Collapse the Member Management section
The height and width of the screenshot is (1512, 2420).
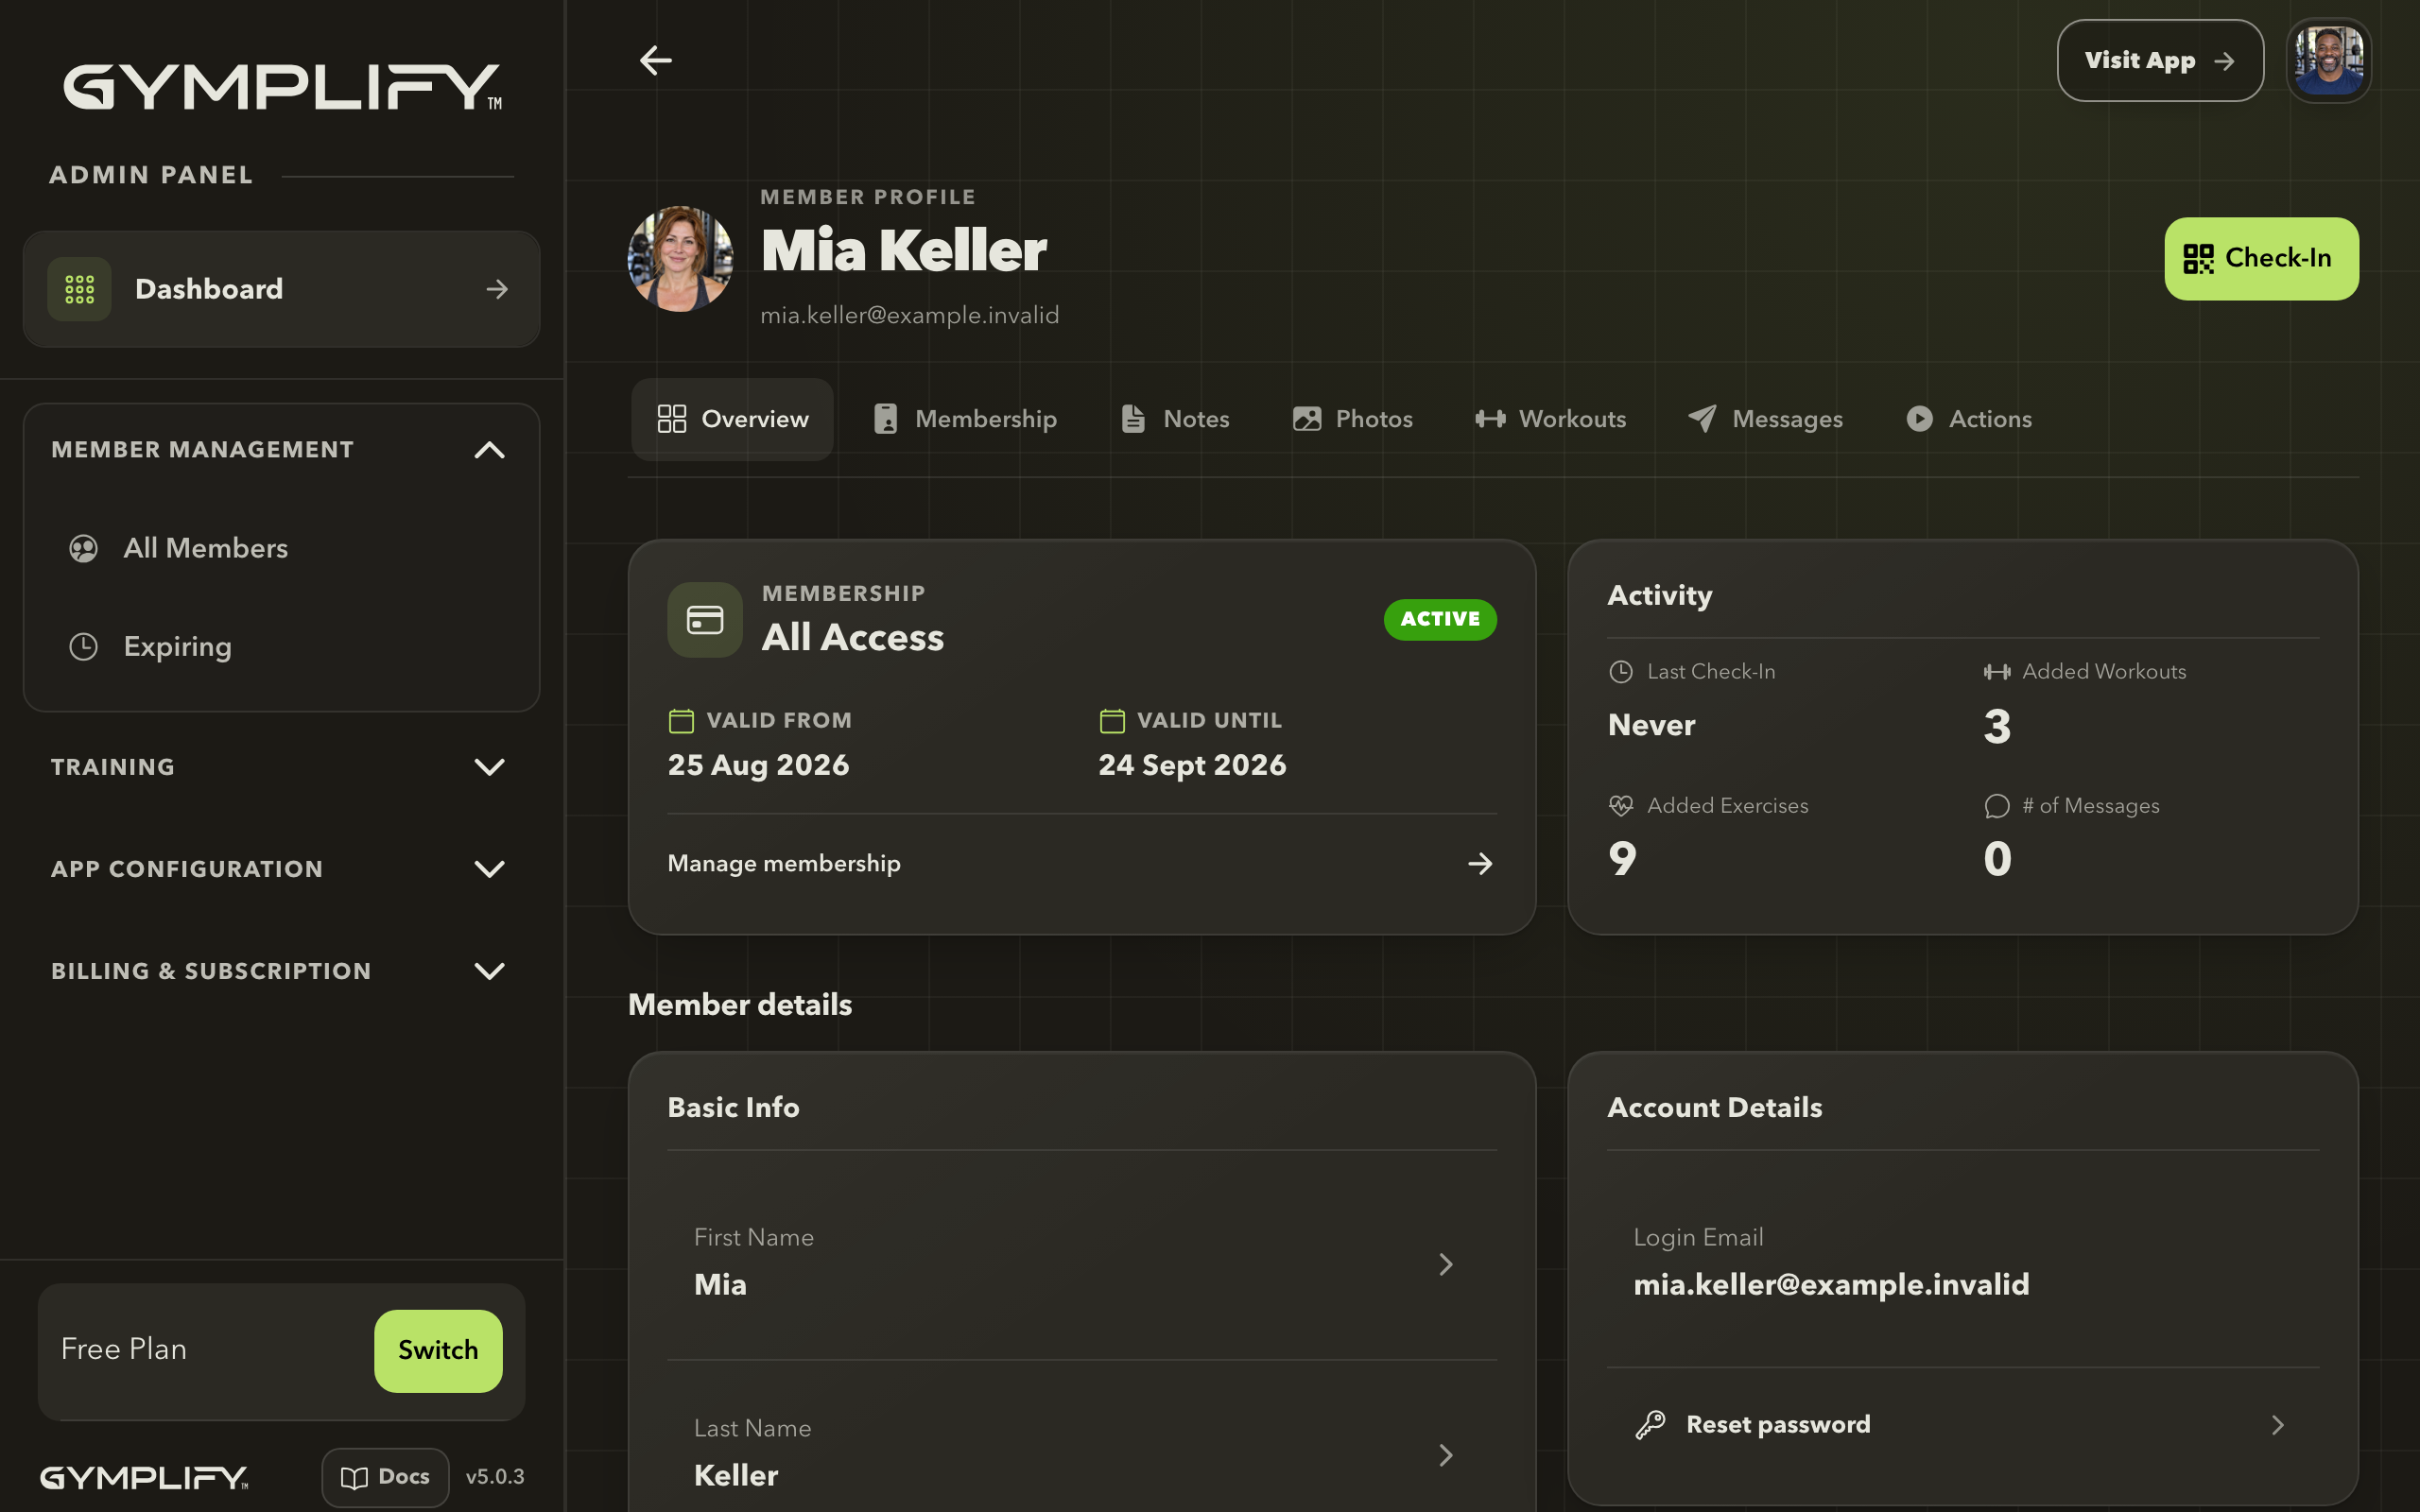tap(489, 450)
